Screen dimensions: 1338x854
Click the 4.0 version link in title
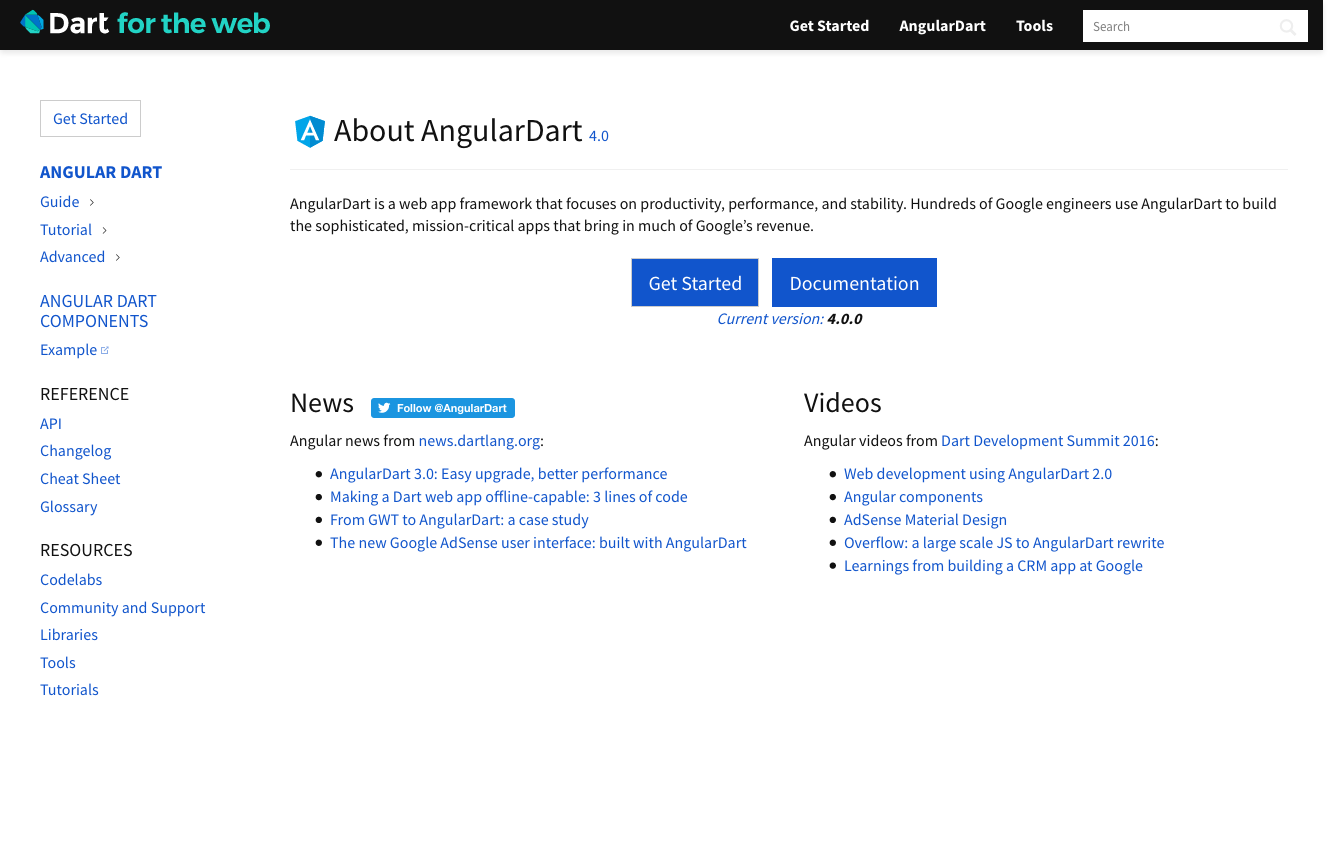[x=599, y=136]
